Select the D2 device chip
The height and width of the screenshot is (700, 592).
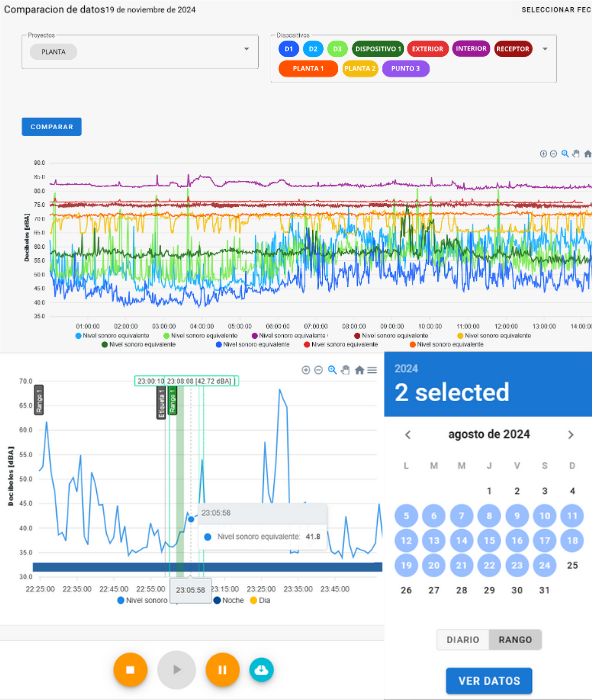point(313,49)
